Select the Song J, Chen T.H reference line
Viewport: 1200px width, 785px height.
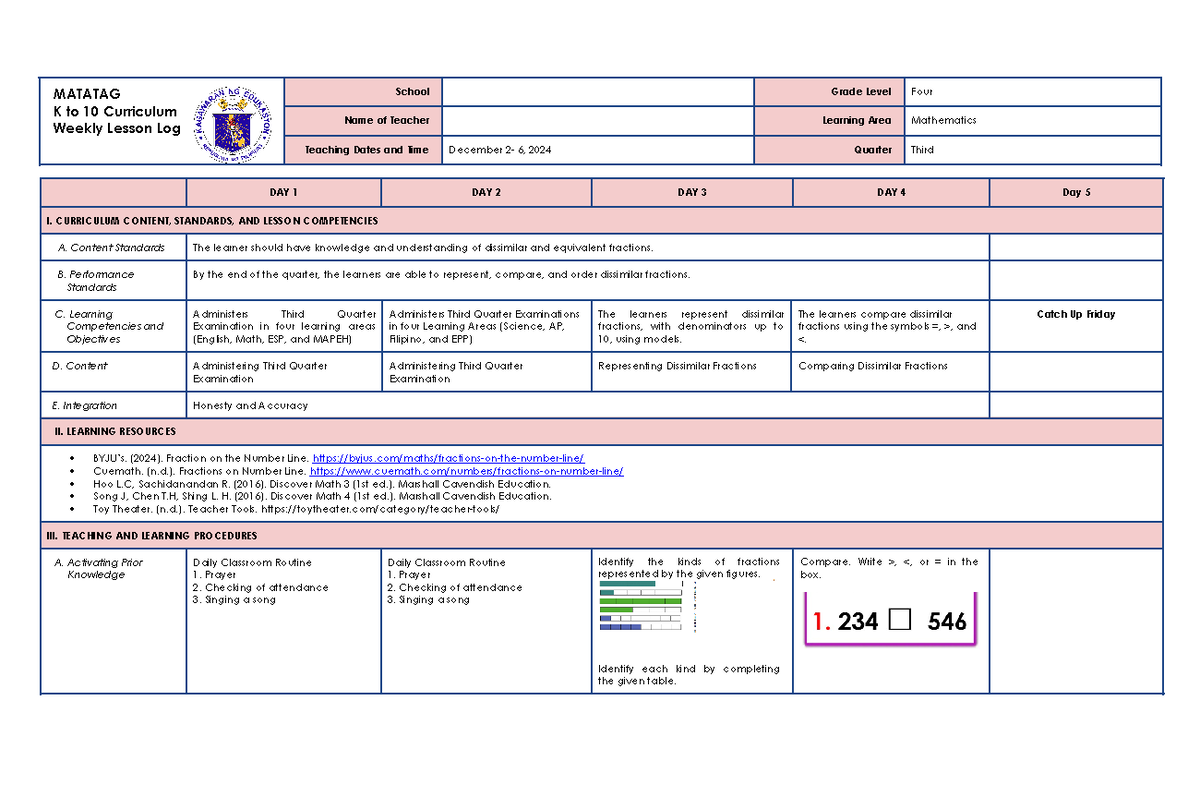point(322,496)
